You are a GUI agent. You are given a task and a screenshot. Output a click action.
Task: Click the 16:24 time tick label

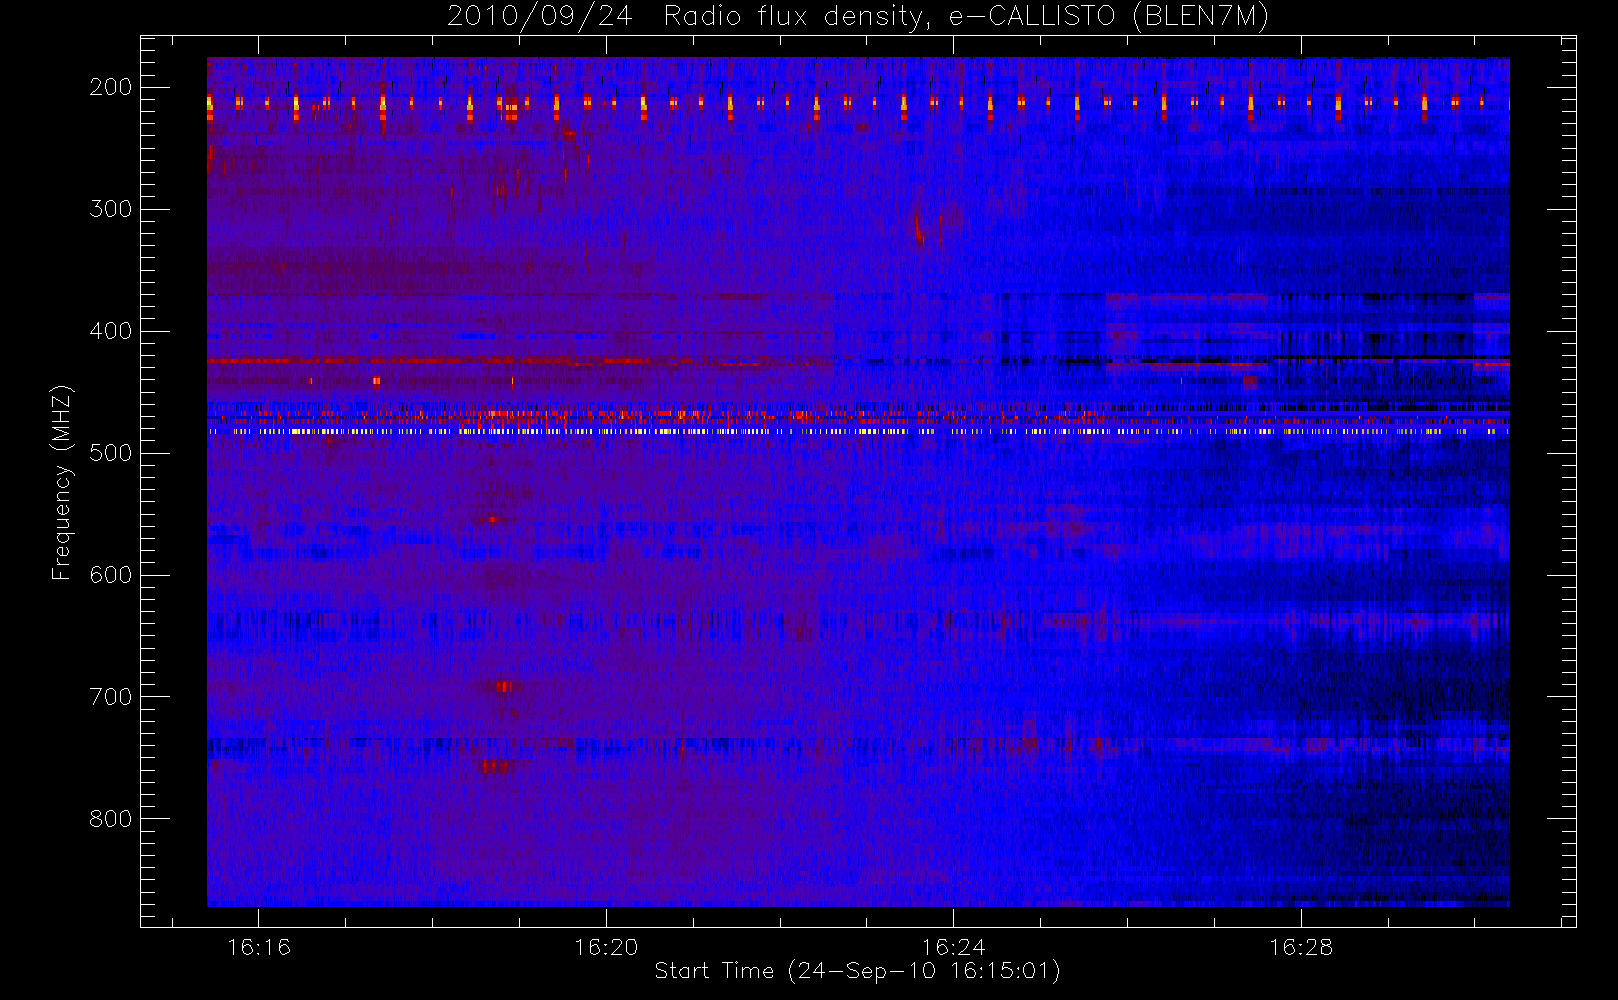[x=953, y=947]
